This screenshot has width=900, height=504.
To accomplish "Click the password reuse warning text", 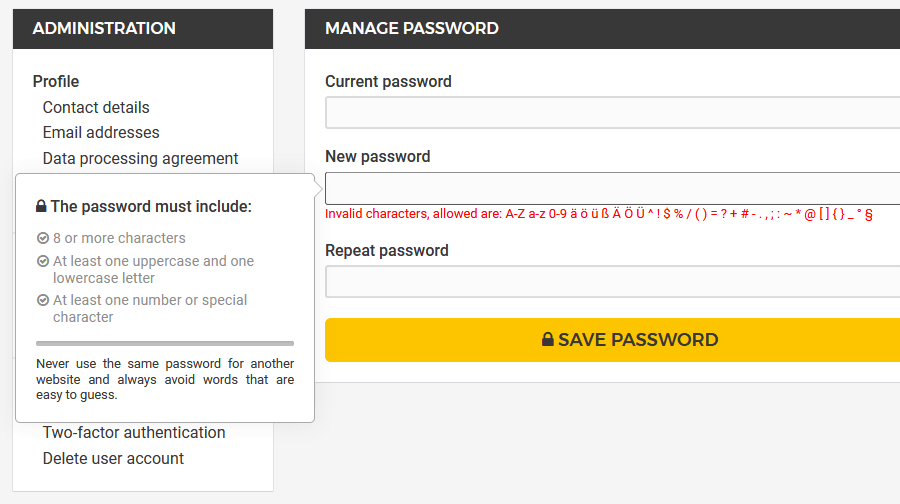I will [165, 379].
